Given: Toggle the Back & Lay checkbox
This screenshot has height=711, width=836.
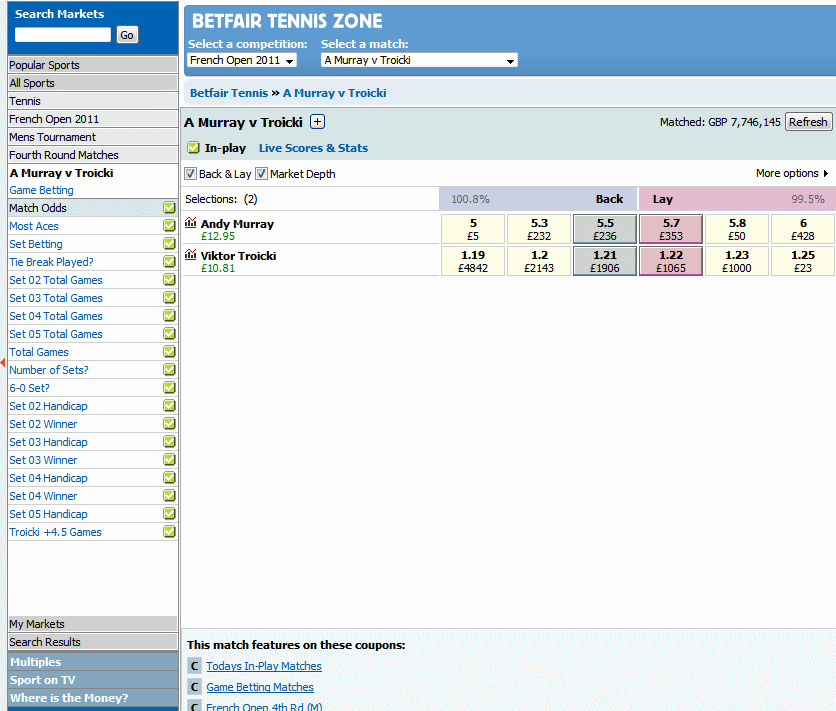Looking at the screenshot, I should point(190,174).
